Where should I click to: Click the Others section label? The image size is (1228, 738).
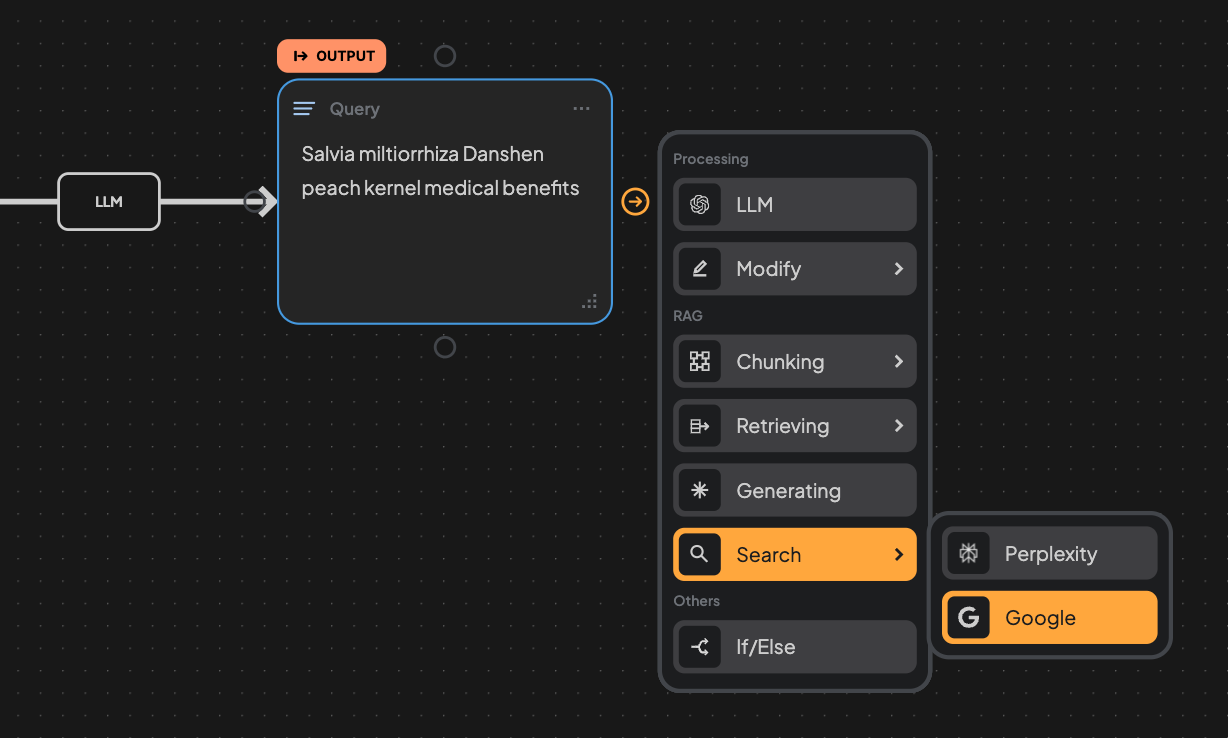pyautogui.click(x=697, y=601)
